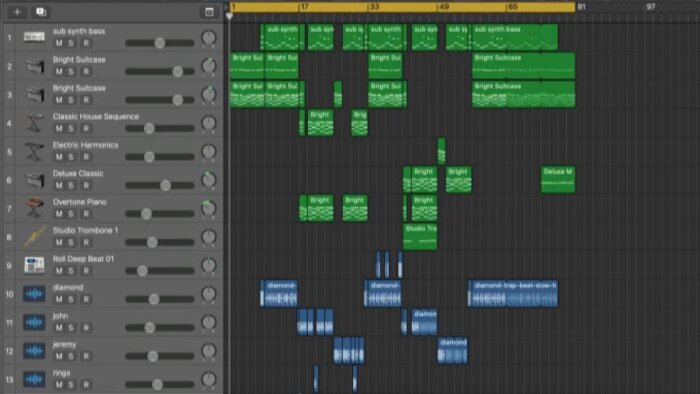Screen dimensions: 700x394
Task: Select Bright Suitcase track 3 instrument icon
Action: (x=34, y=94)
